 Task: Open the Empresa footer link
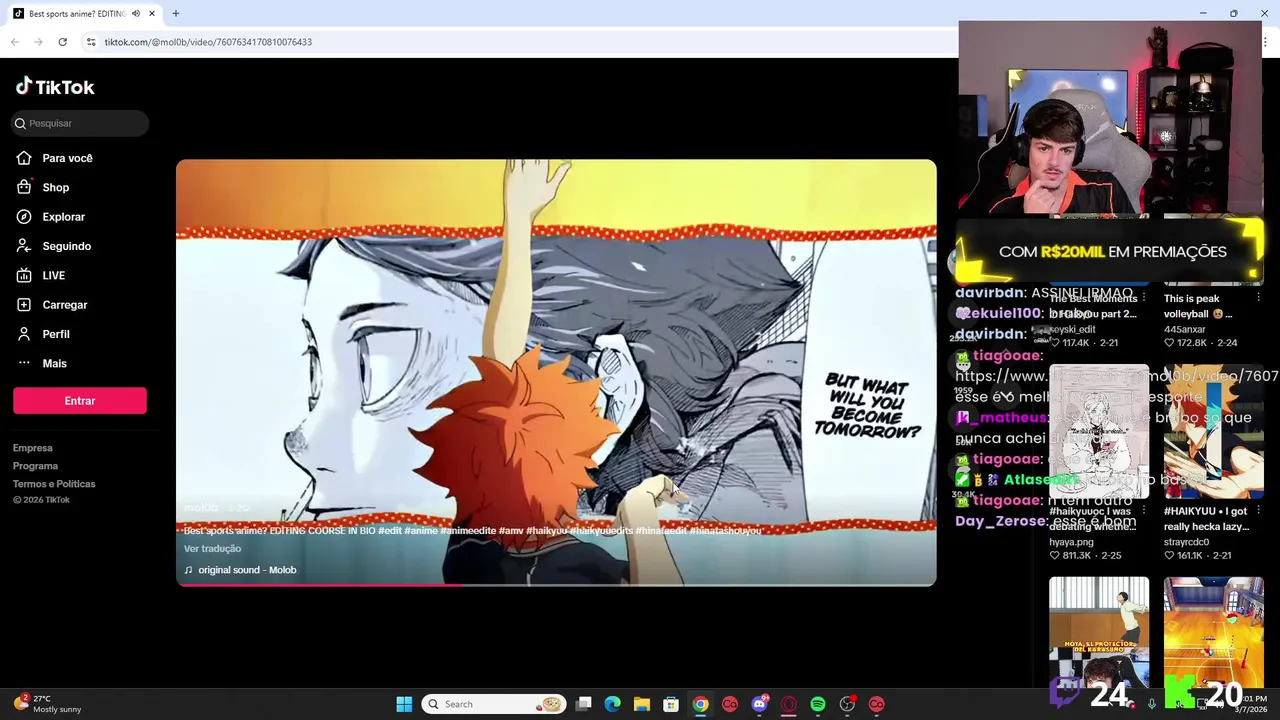[x=33, y=448]
